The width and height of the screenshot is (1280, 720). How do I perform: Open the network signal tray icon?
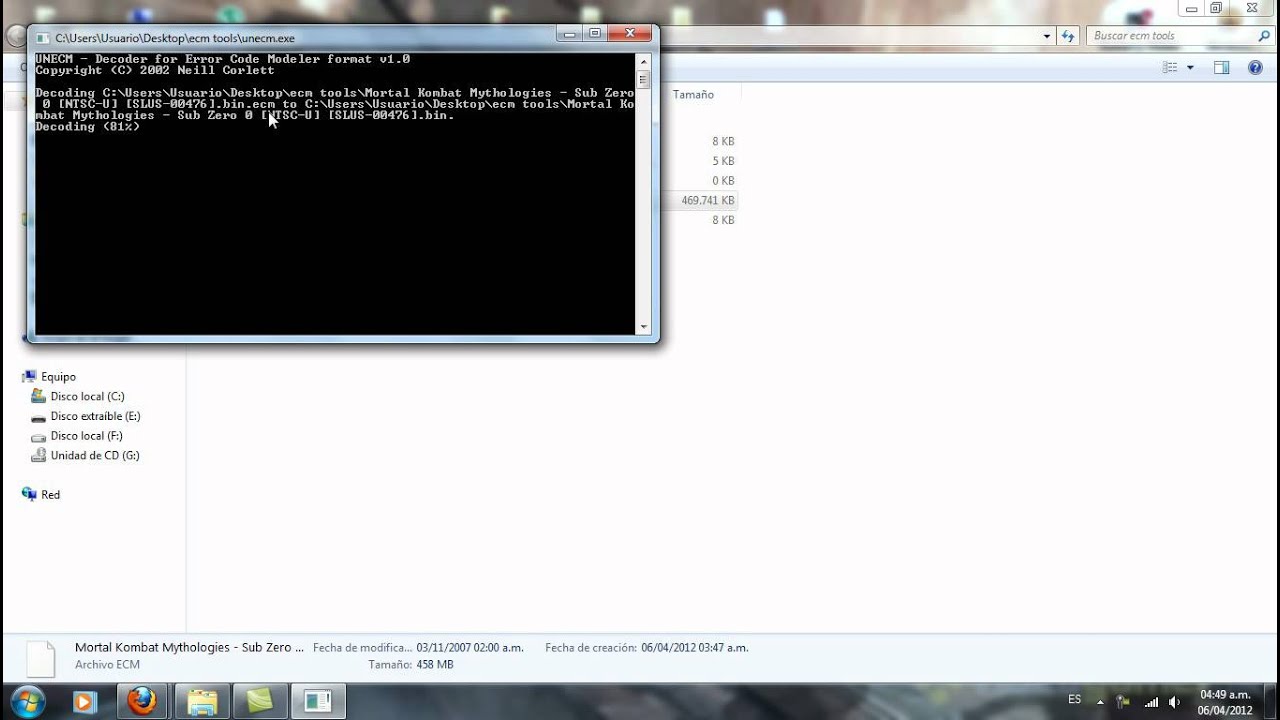[x=1151, y=701]
